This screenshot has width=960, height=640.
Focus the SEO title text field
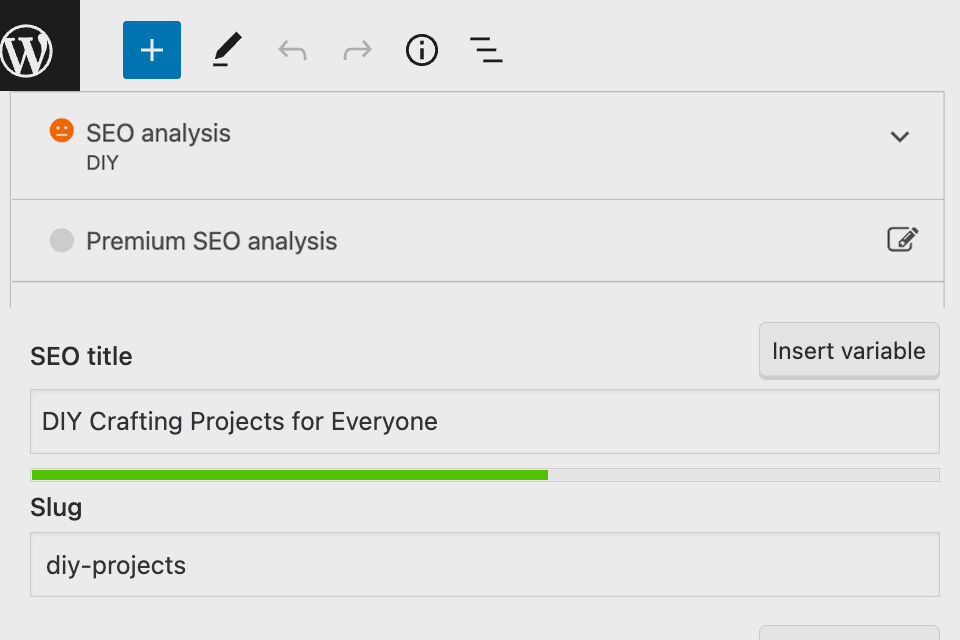coord(485,421)
